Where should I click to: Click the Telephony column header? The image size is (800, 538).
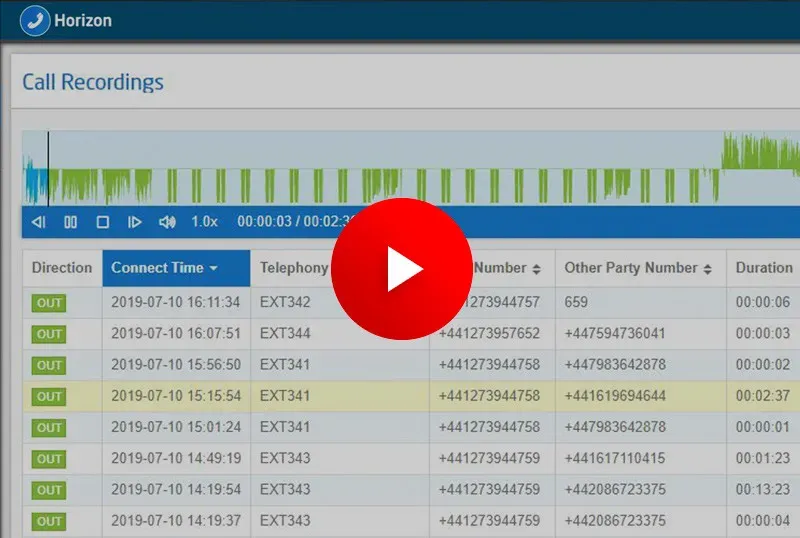[294, 268]
